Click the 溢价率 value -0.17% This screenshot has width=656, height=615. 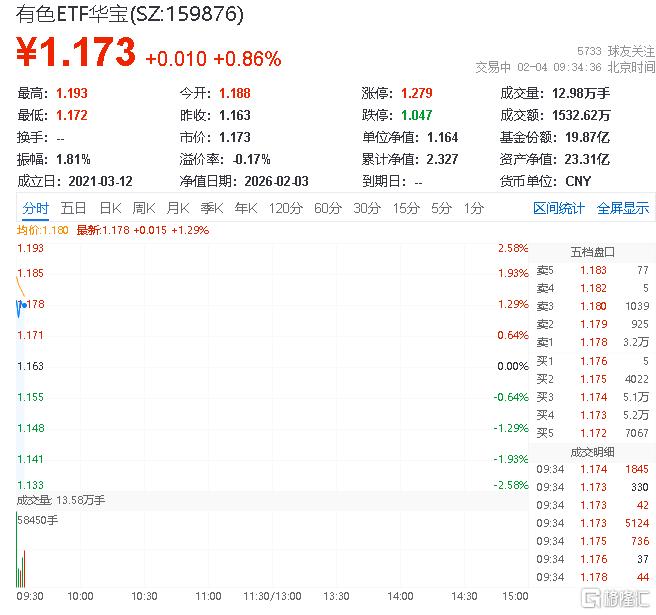coord(252,159)
